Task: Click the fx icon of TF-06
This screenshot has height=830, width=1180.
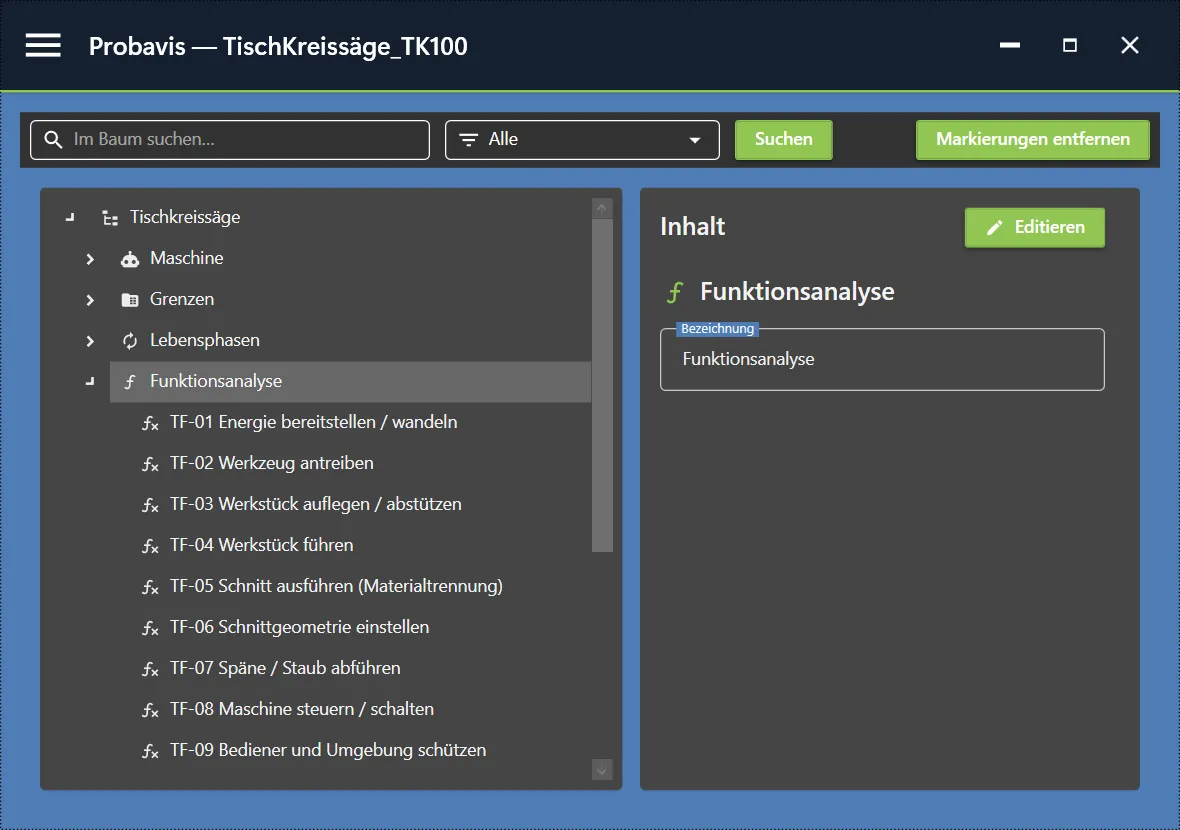Action: pyautogui.click(x=151, y=628)
